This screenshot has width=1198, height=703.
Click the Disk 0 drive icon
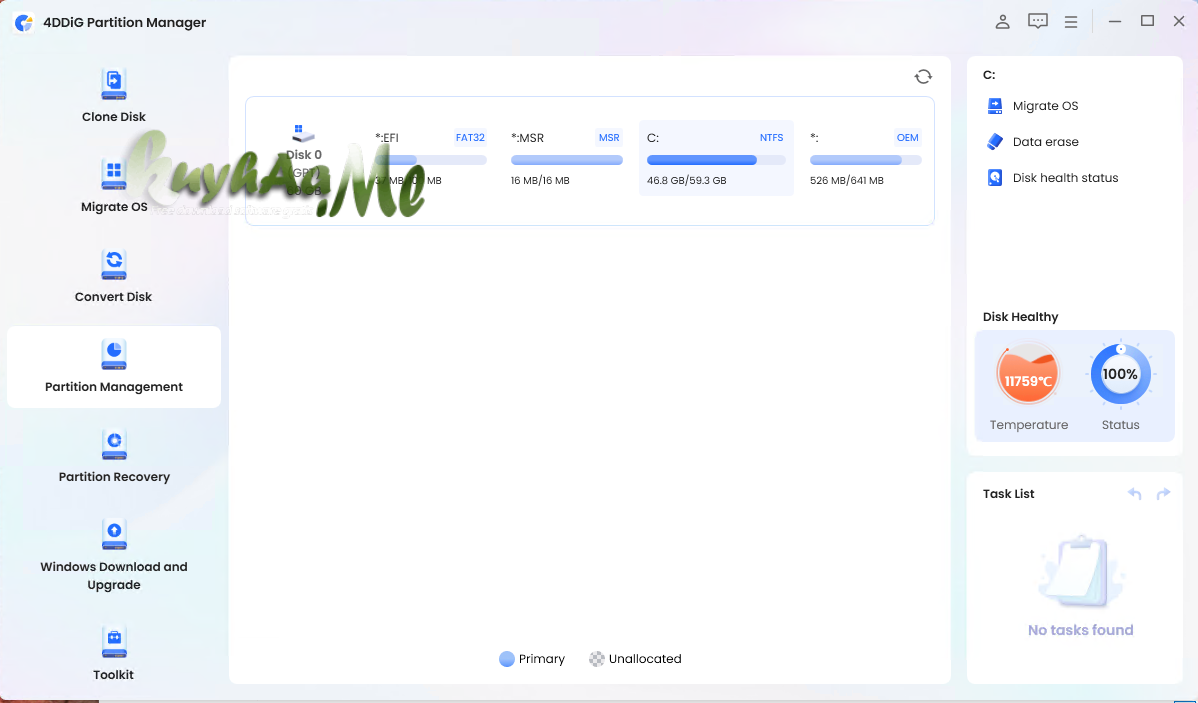303,134
